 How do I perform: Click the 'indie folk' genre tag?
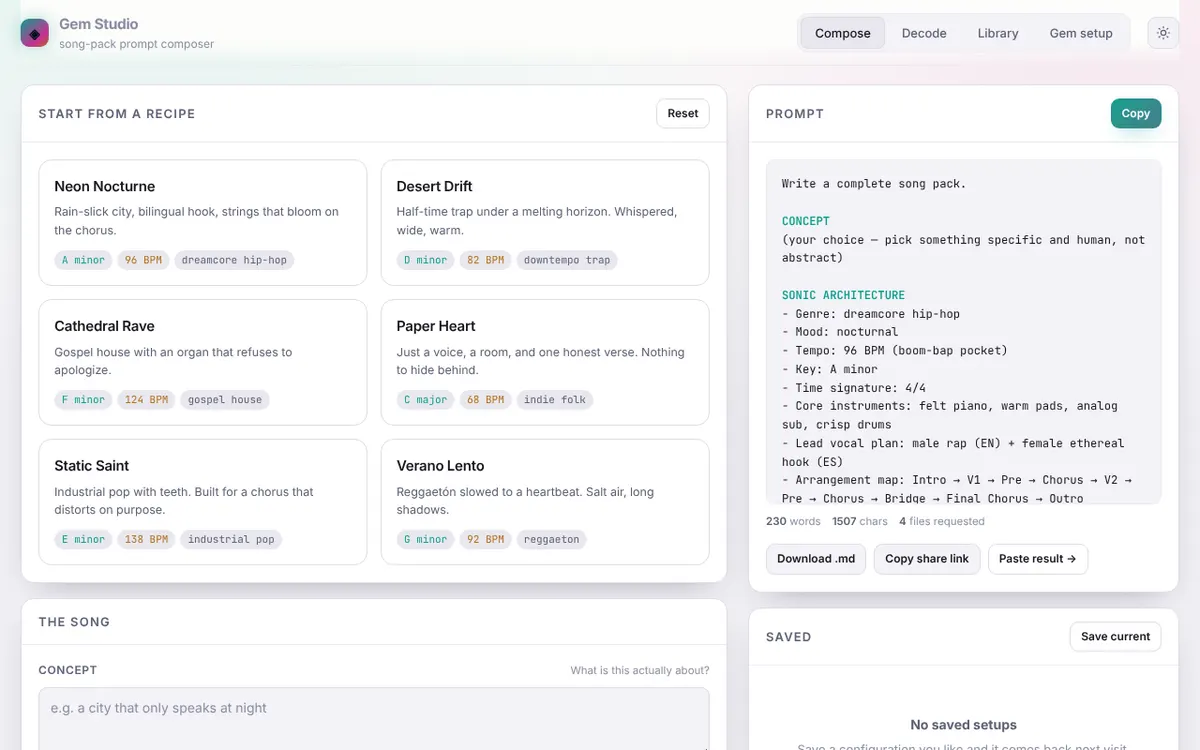pos(555,400)
